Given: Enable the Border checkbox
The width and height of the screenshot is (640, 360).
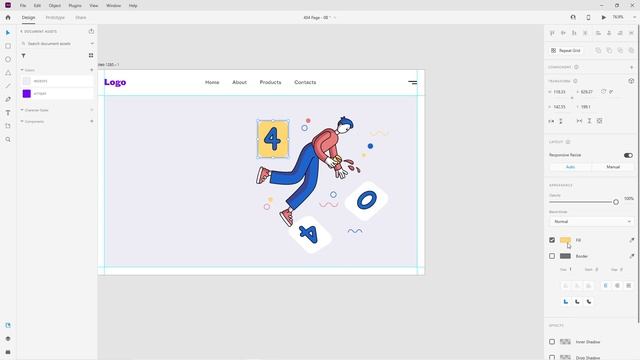Looking at the screenshot, I should (552, 256).
